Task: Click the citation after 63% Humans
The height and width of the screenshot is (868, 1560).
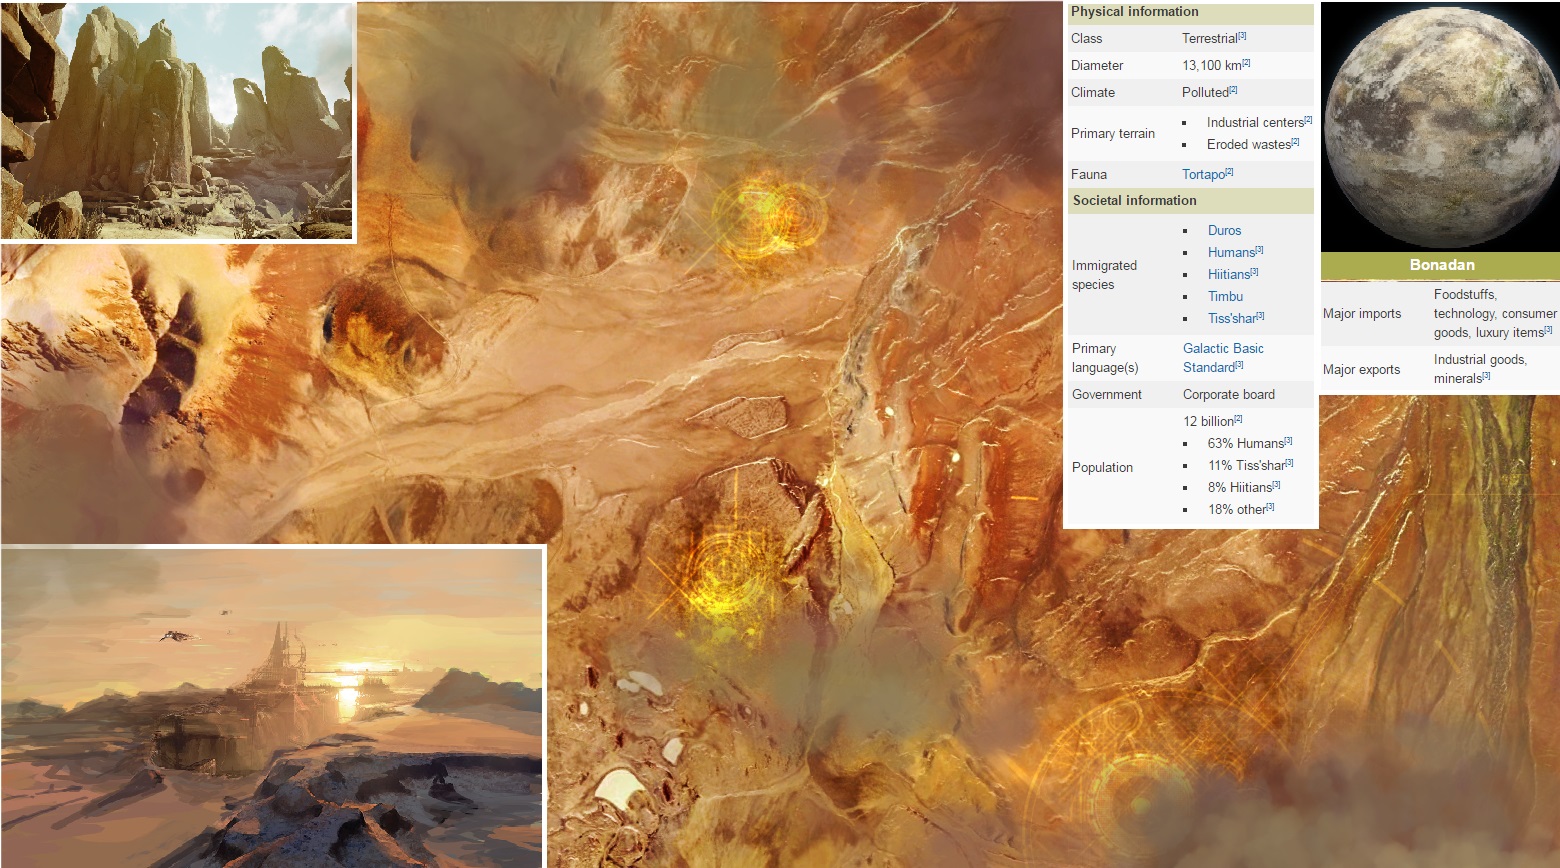Action: pos(1289,441)
